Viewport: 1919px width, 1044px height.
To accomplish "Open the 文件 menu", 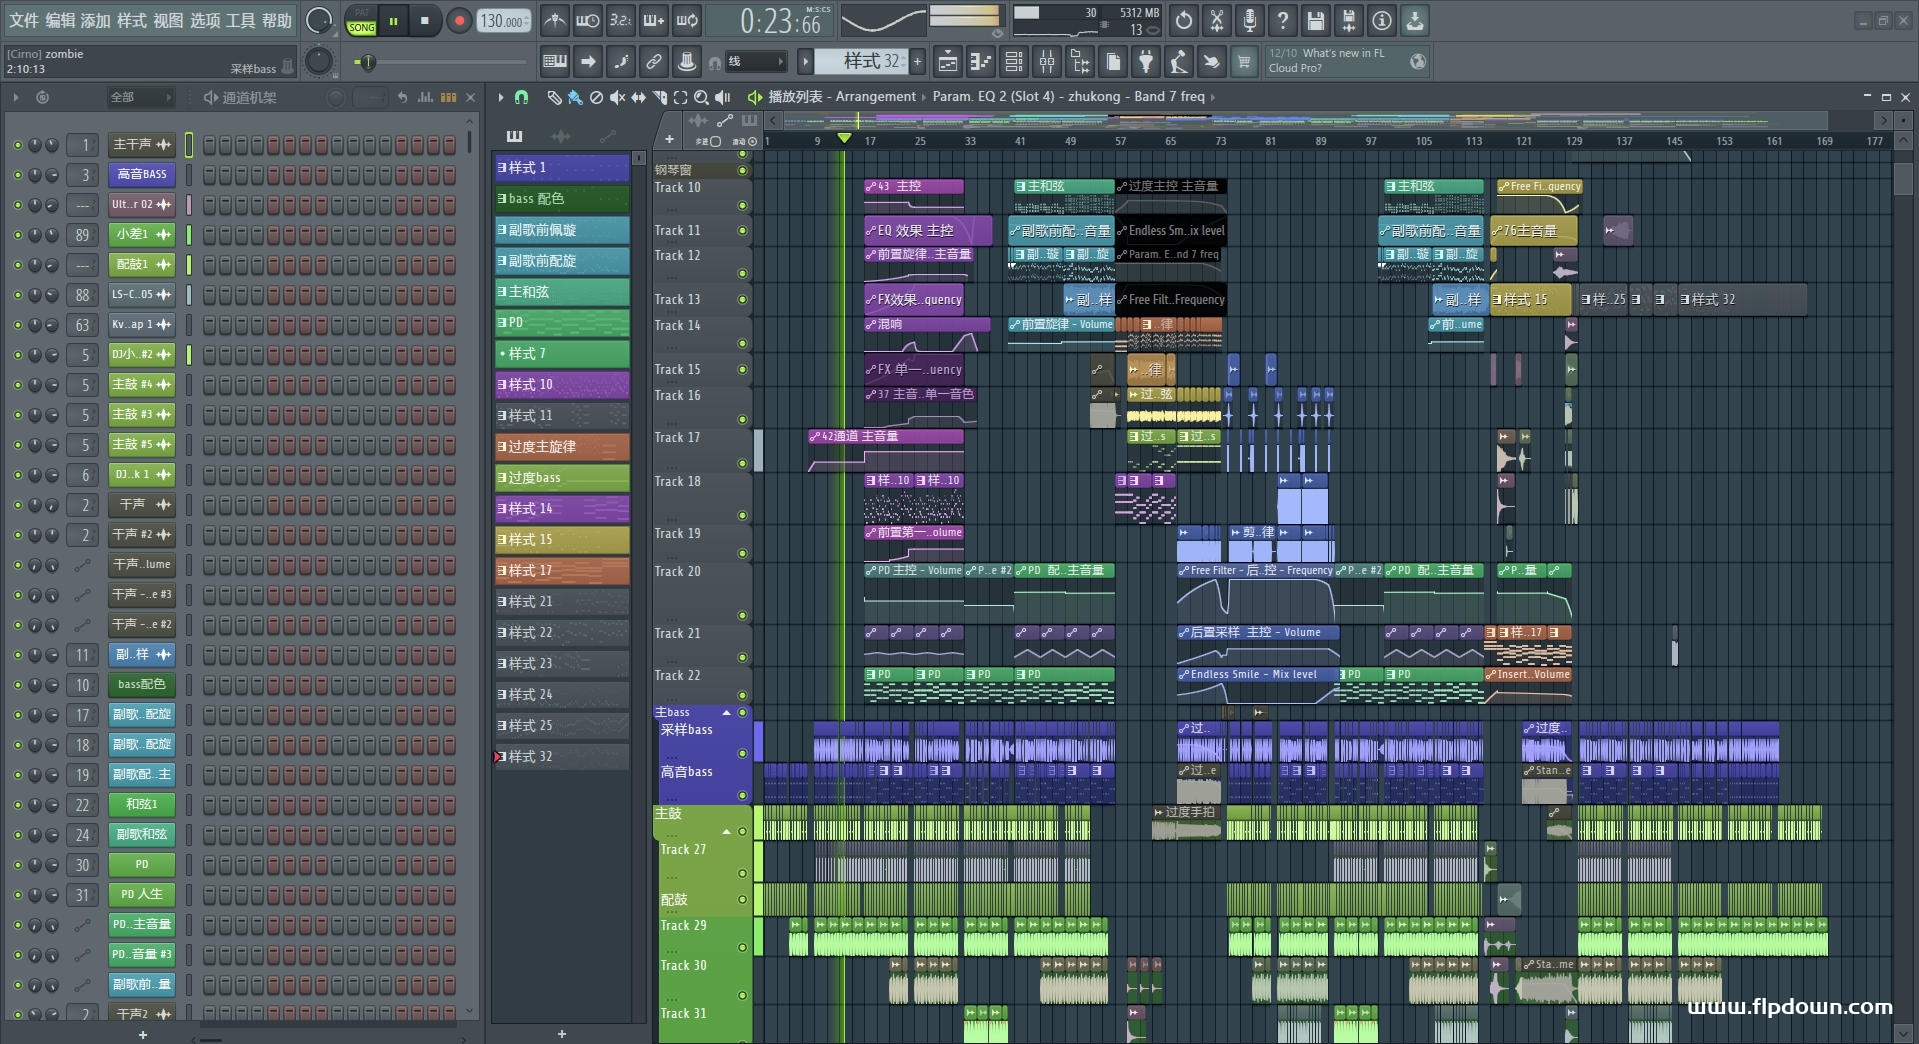I will (x=24, y=20).
